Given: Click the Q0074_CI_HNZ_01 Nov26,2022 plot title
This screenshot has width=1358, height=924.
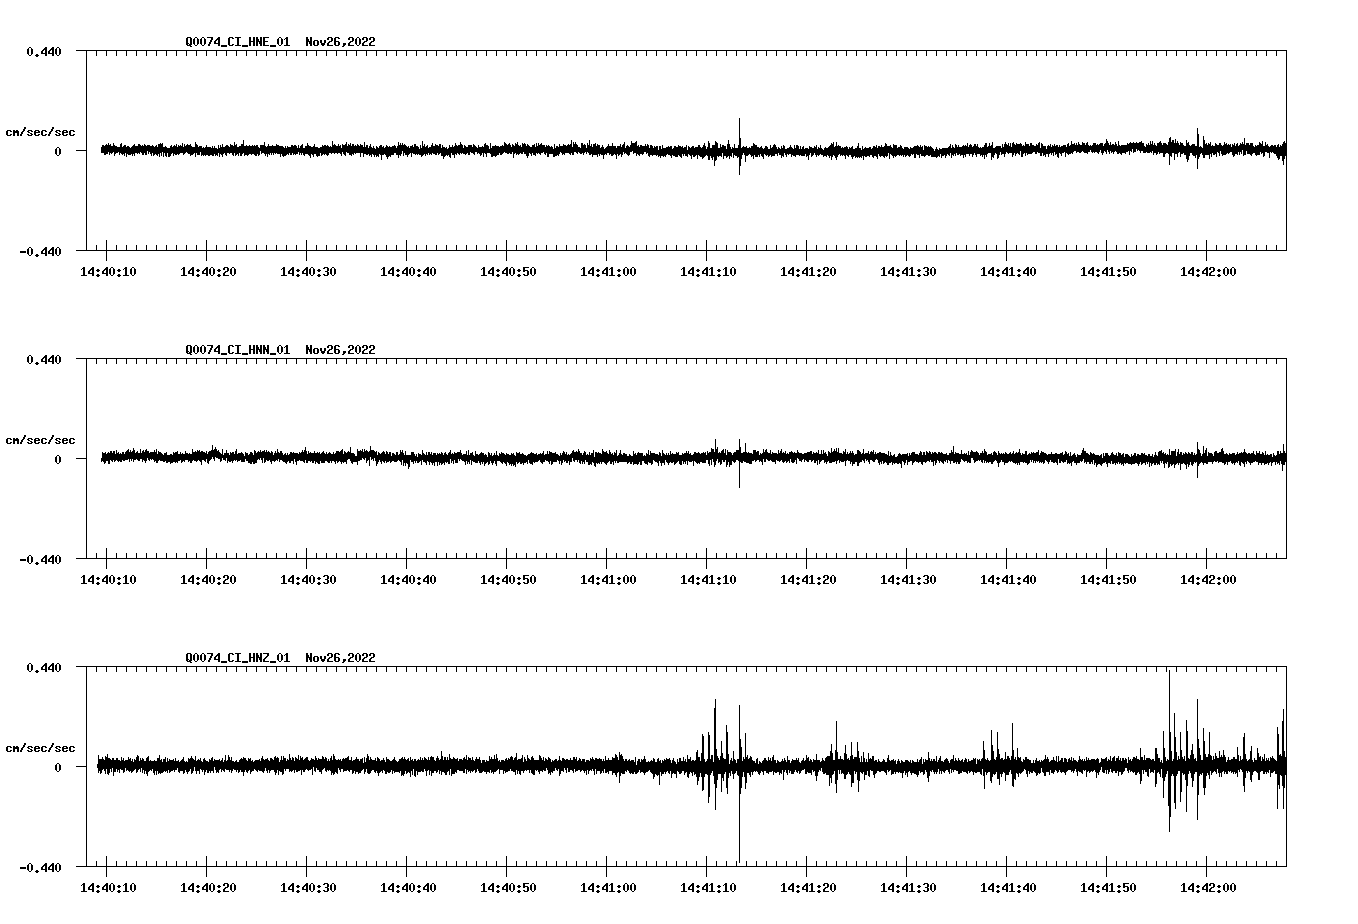Looking at the screenshot, I should pos(280,658).
